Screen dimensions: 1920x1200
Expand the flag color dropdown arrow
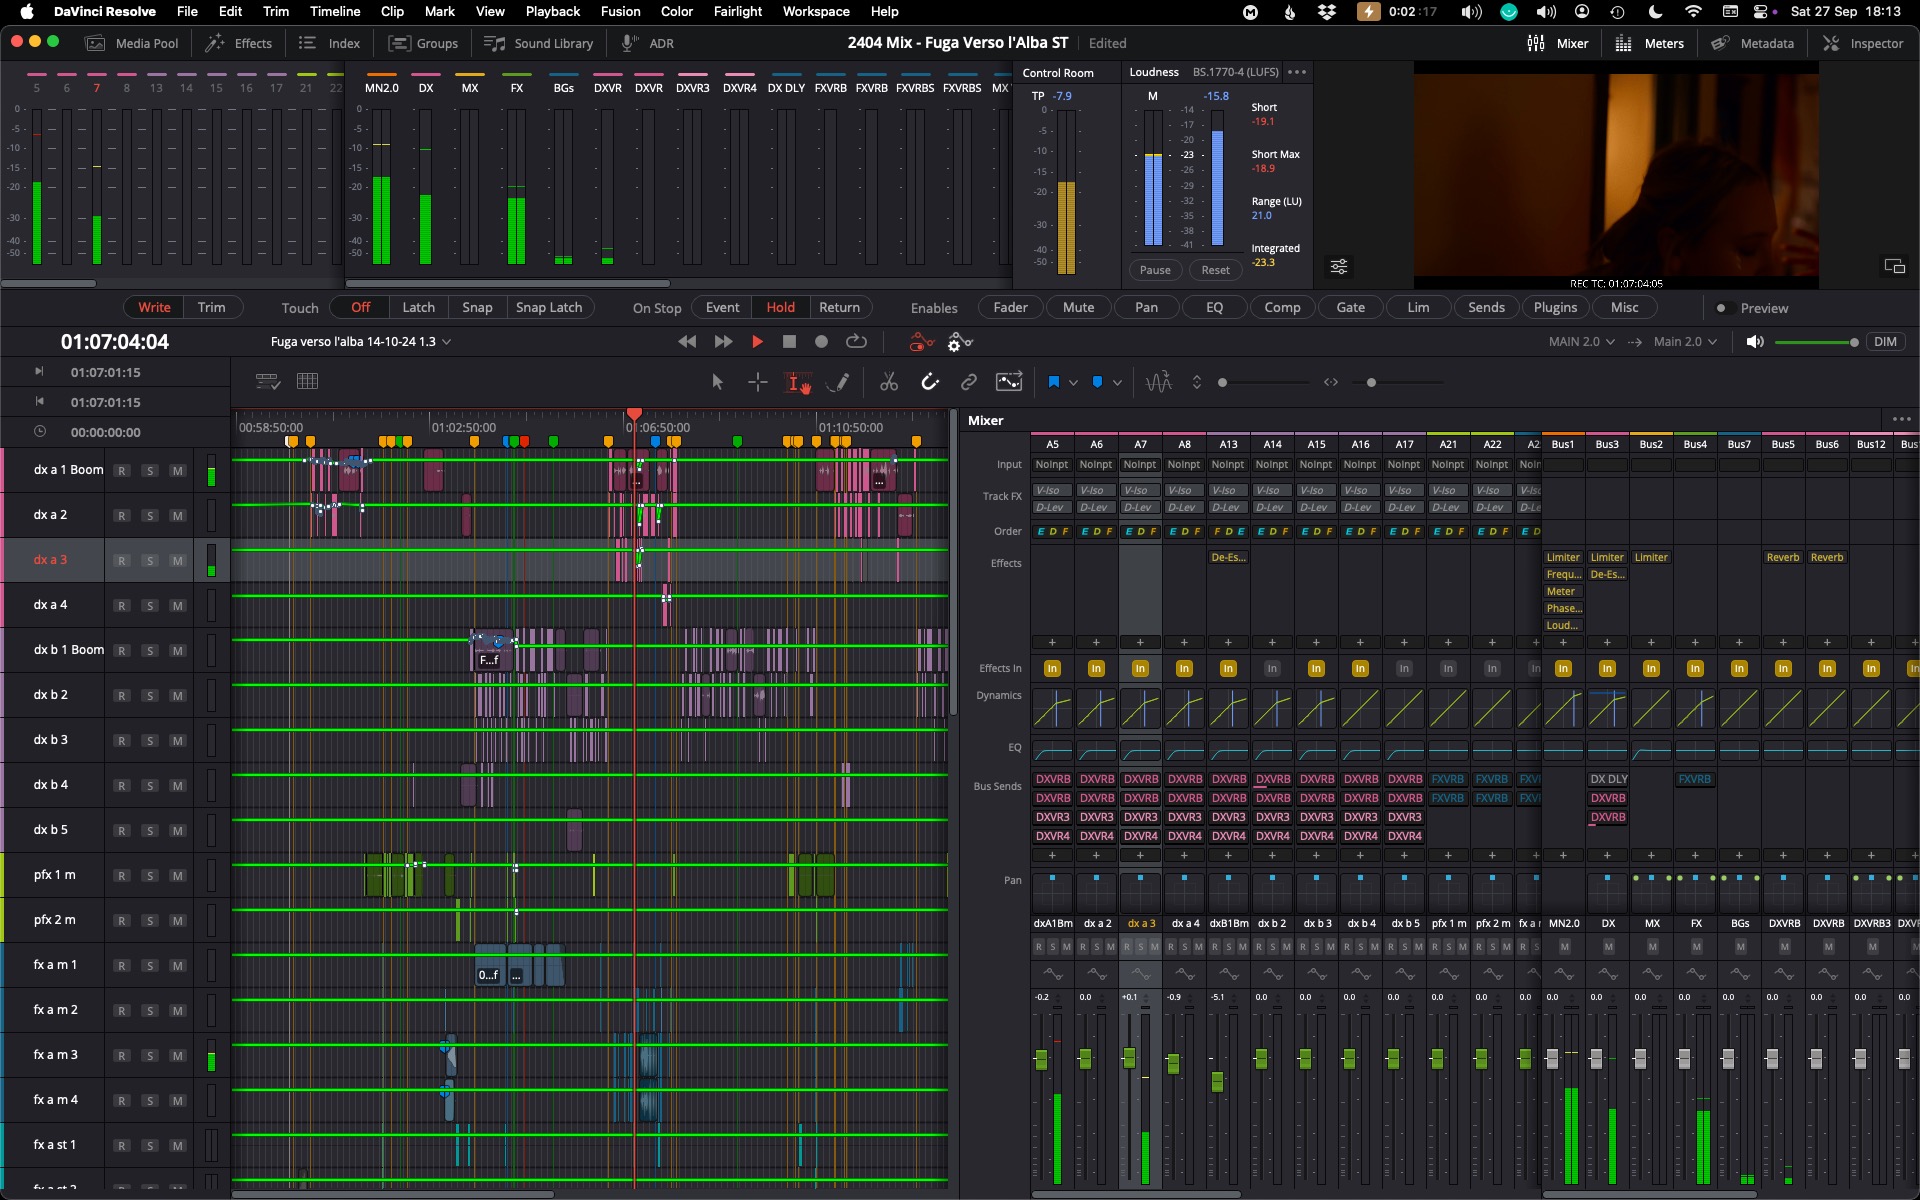pos(1073,383)
